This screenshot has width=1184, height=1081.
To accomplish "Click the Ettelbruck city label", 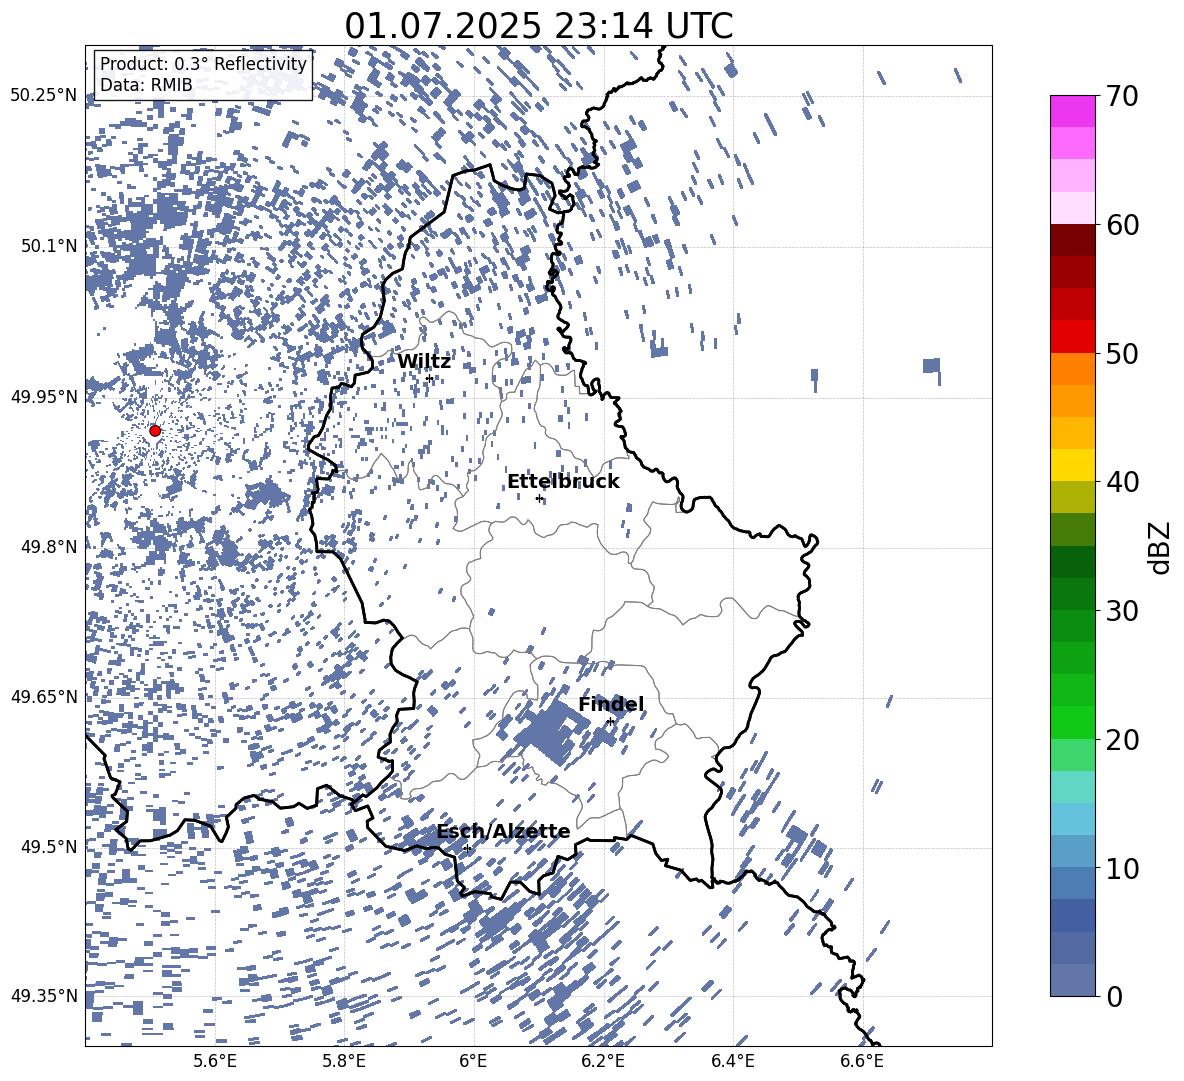I will (x=563, y=482).
